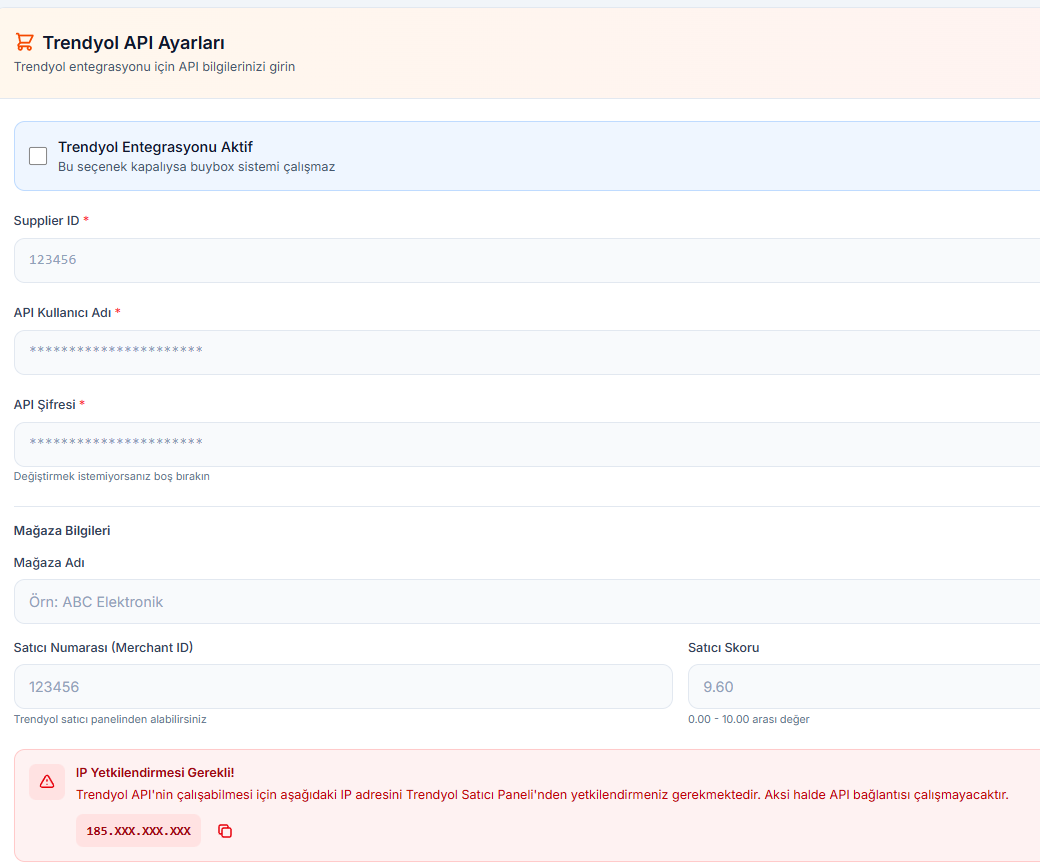This screenshot has height=863, width=1040.
Task: Focus the Satıcı Numarası (Merchant ID) field
Action: 343,687
